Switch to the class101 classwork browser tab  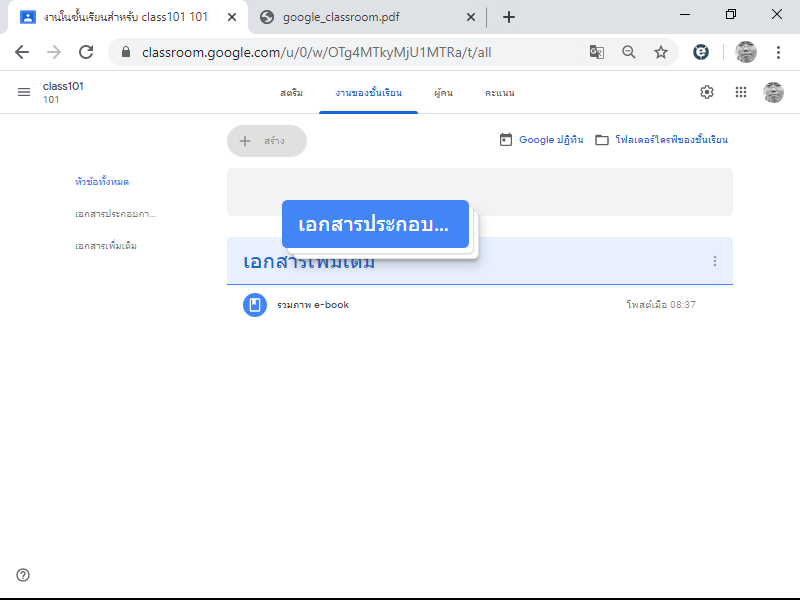(128, 17)
